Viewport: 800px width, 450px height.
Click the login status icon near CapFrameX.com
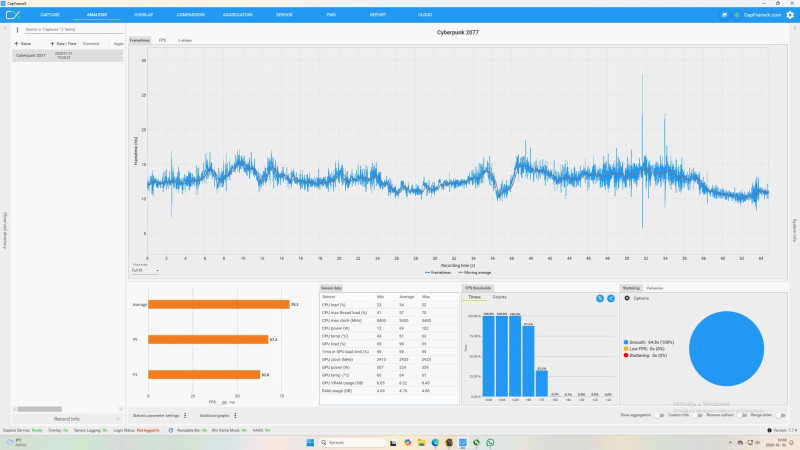pos(736,15)
